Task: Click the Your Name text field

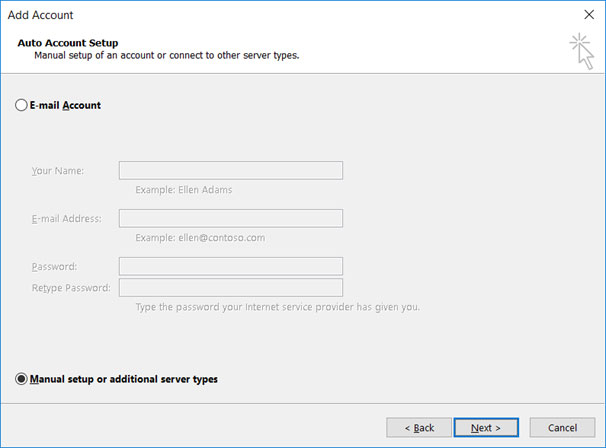Action: (x=231, y=170)
